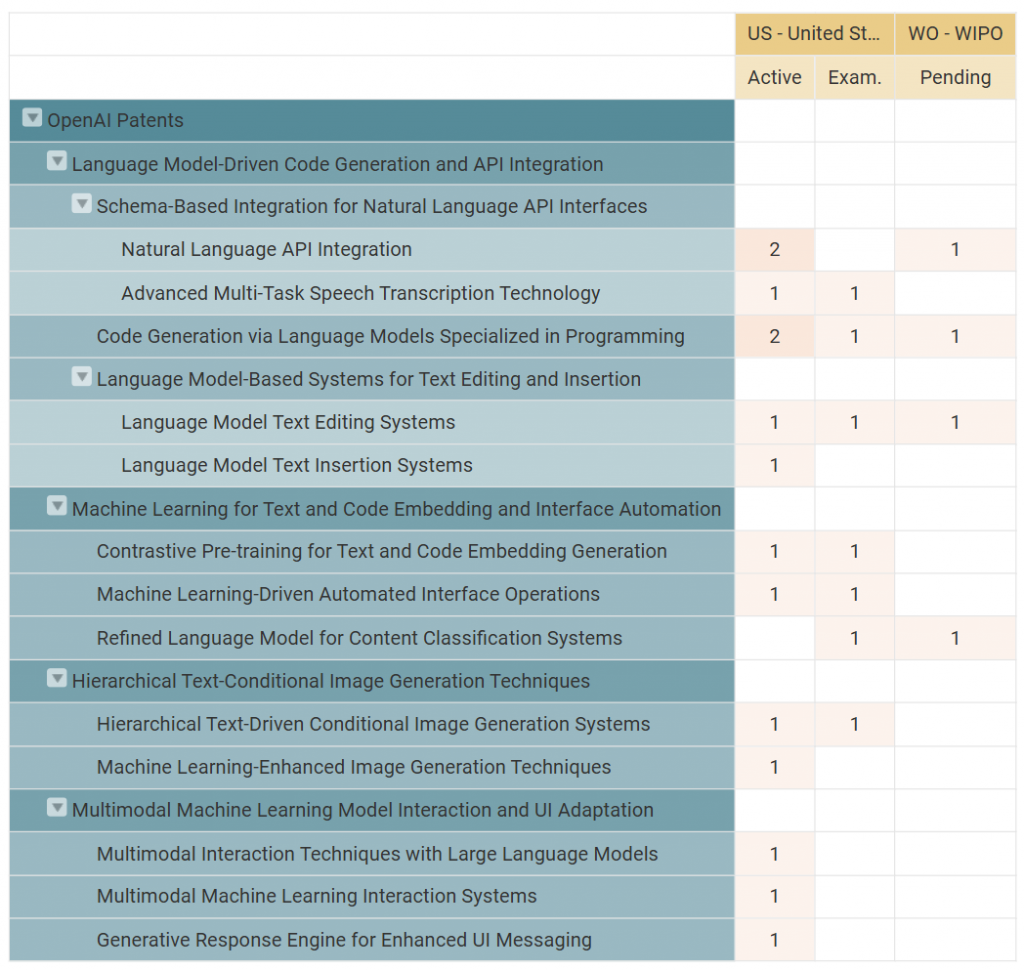The height and width of the screenshot is (971, 1024).
Task: Select Hierarchical Text-Driven Conditional Image Generation Systems row
Action: (x=372, y=724)
